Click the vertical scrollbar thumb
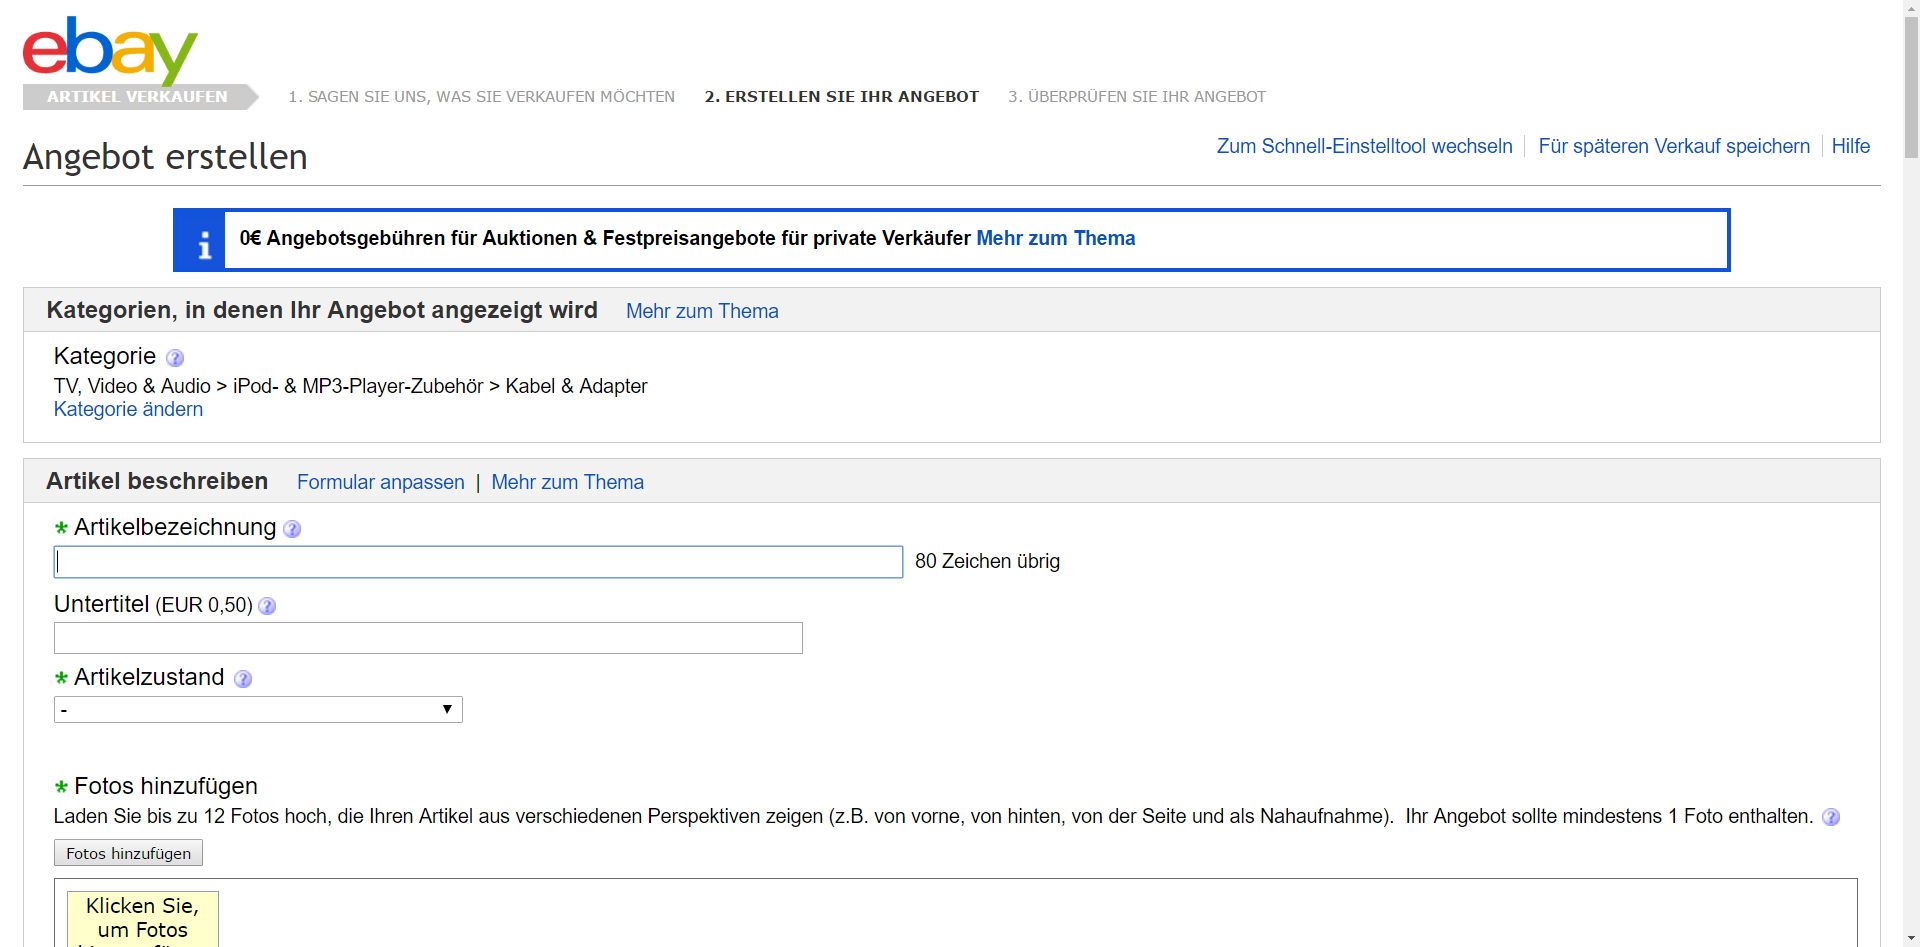The height and width of the screenshot is (947, 1920). (x=1911, y=88)
